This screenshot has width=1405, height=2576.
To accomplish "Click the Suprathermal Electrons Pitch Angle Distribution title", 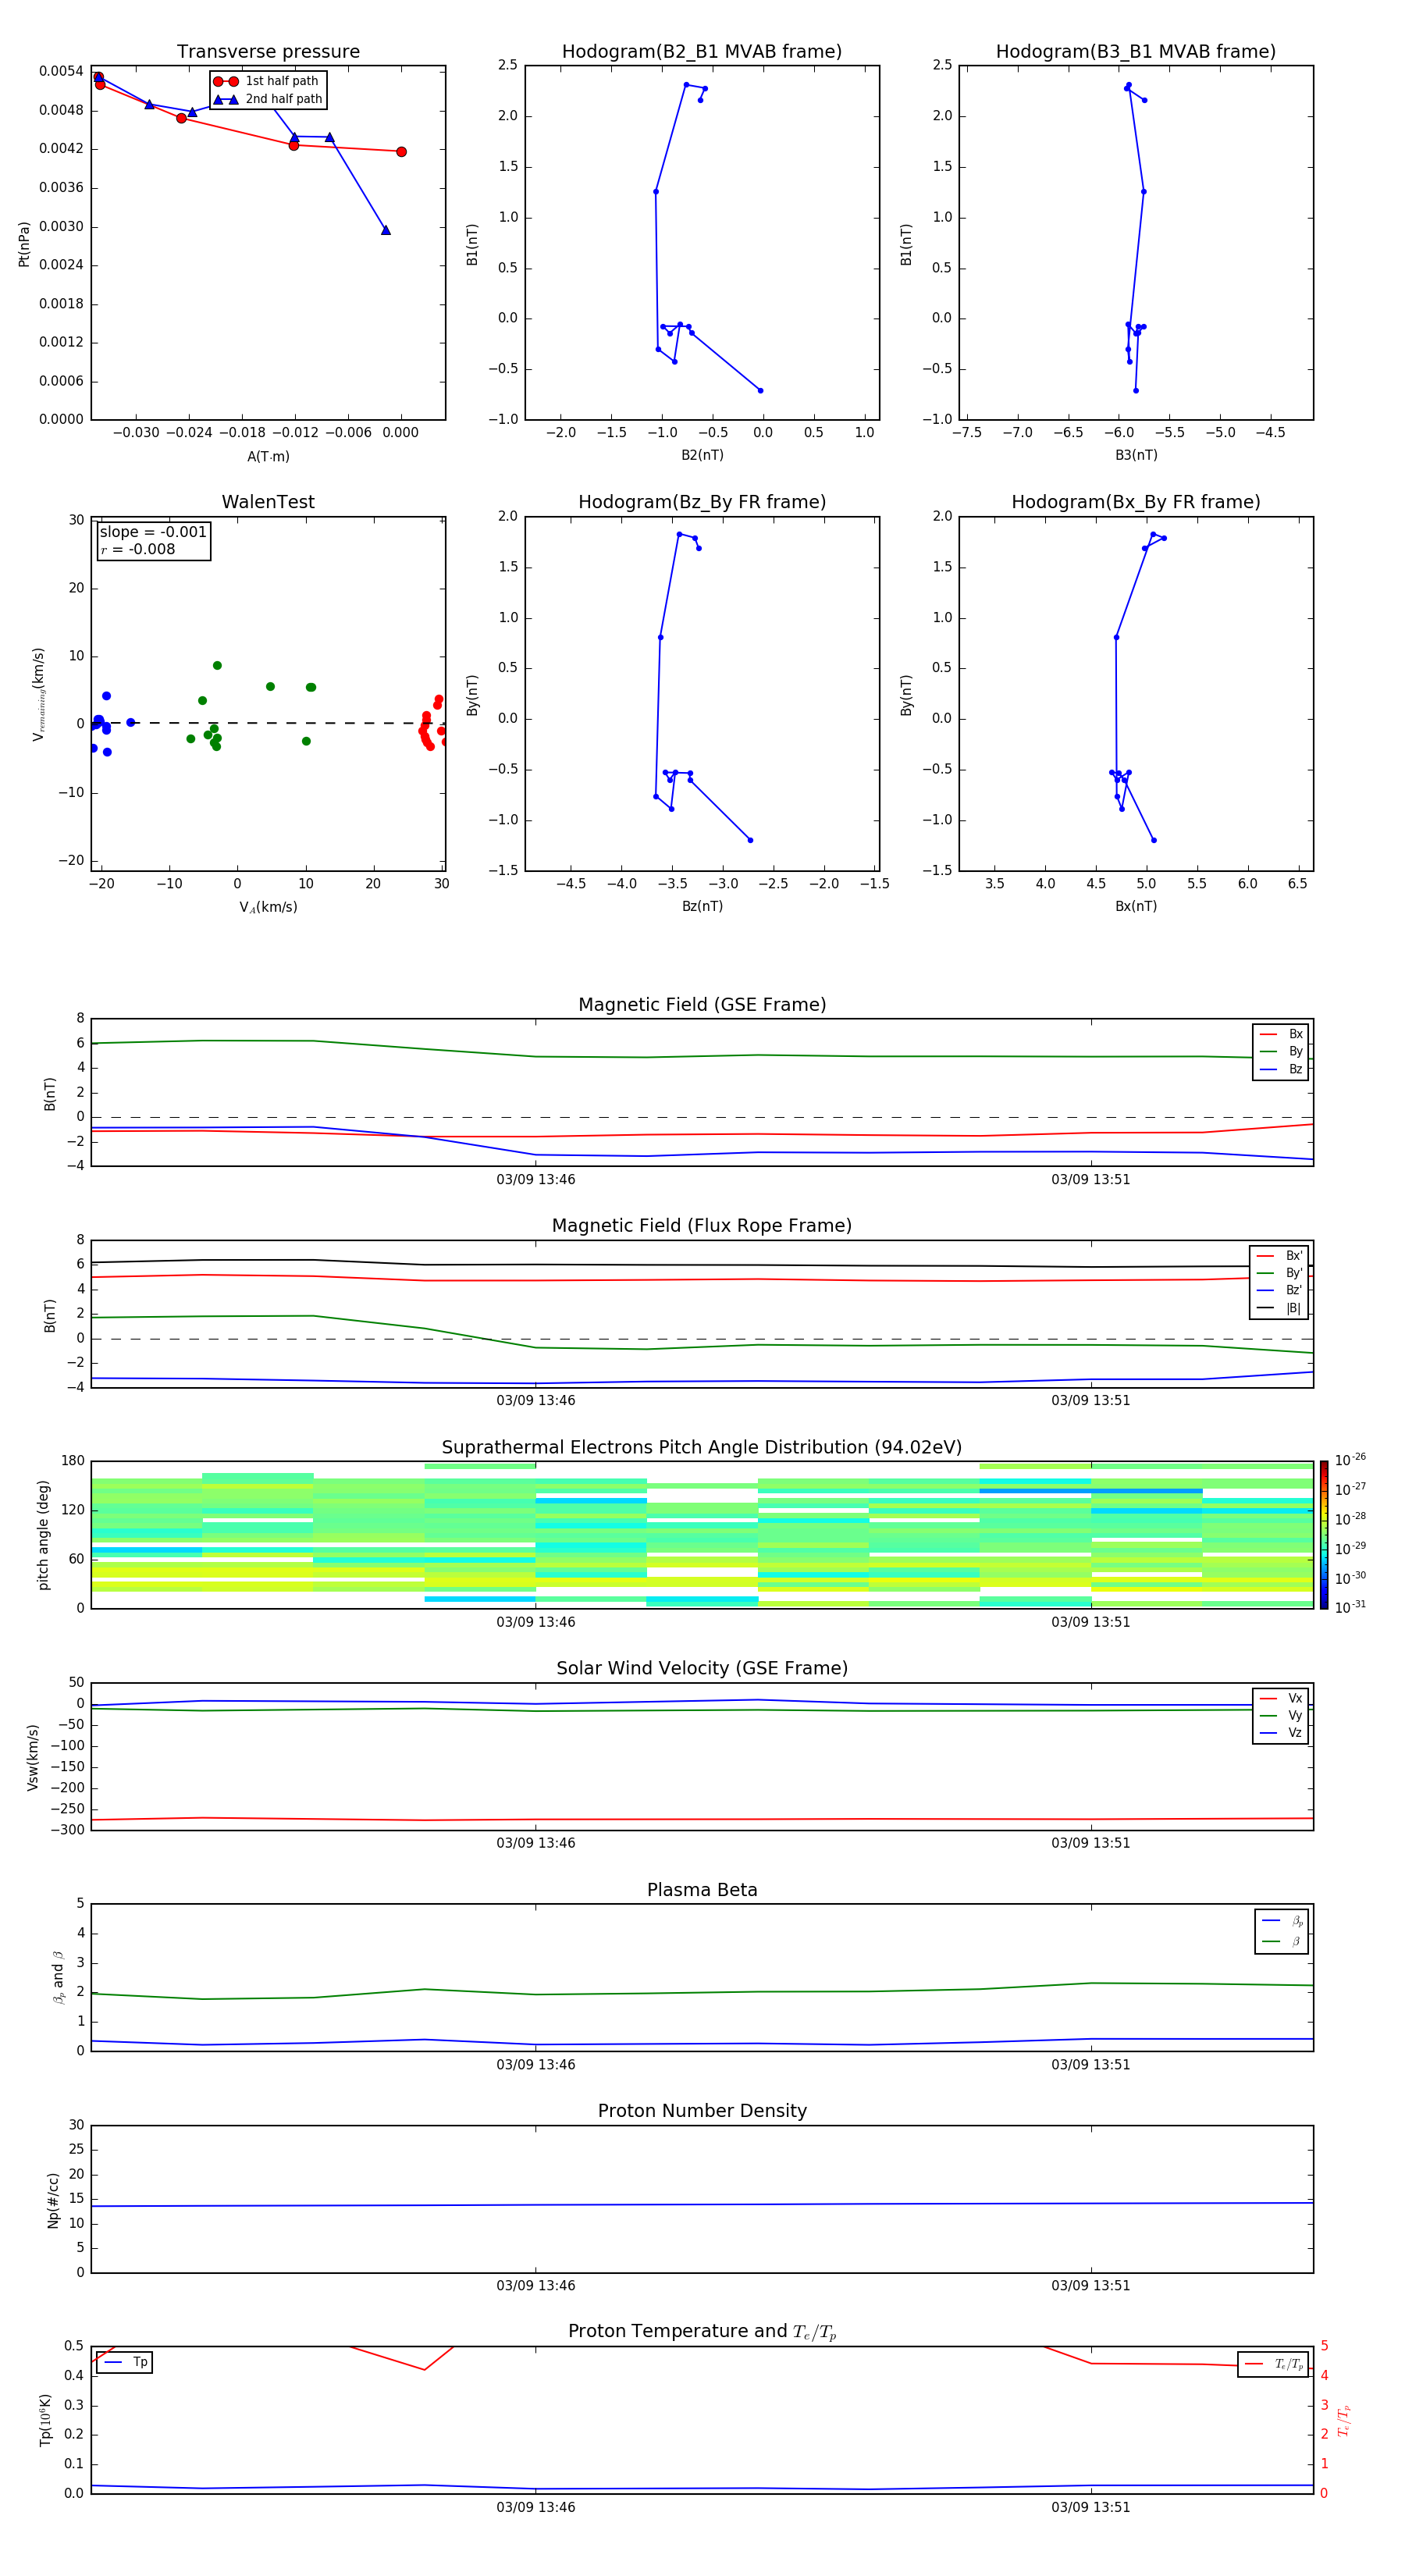I will tap(702, 1448).
